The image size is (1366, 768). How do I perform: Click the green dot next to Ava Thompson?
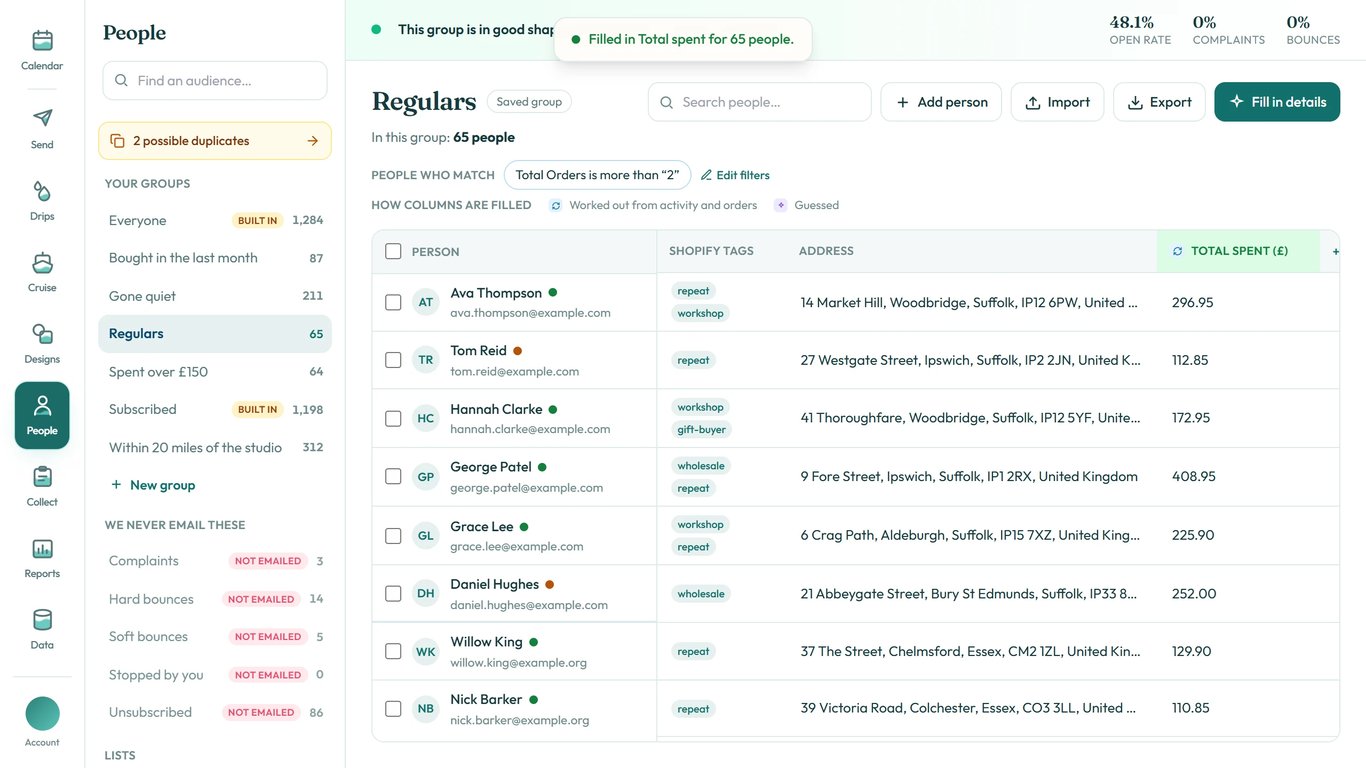click(553, 293)
